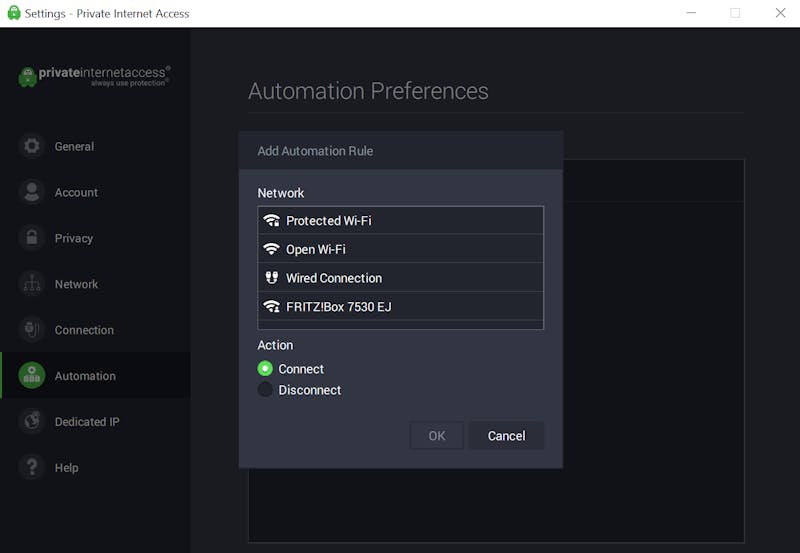This screenshot has width=800, height=553.
Task: Close the Settings window
Action: click(780, 13)
